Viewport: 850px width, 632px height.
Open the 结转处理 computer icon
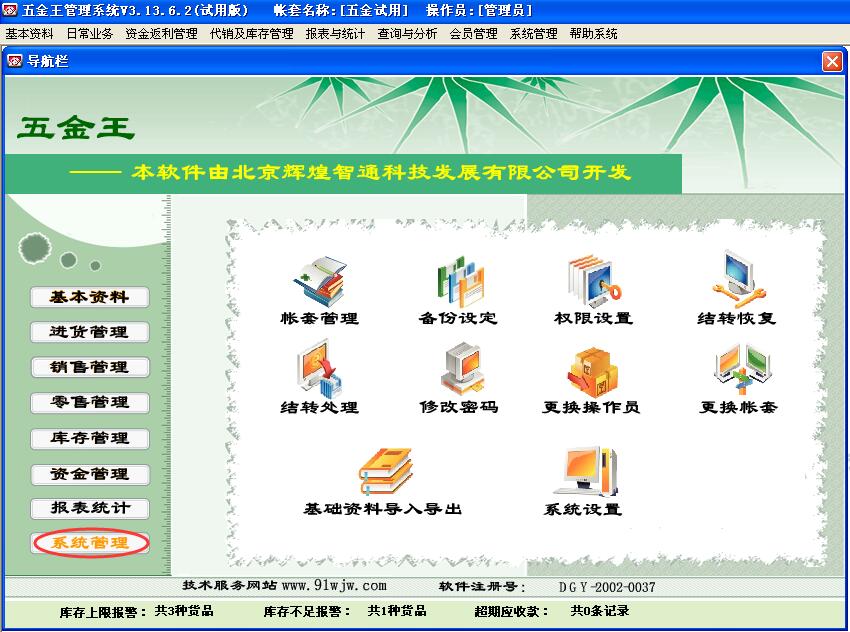coord(320,370)
